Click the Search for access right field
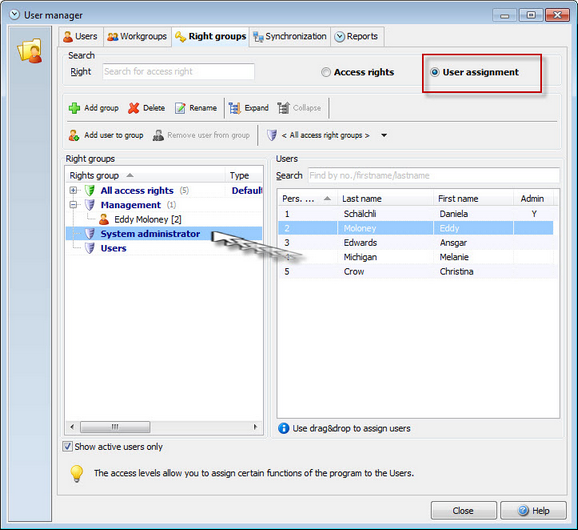Viewport: 578px width, 530px height. (x=178, y=72)
